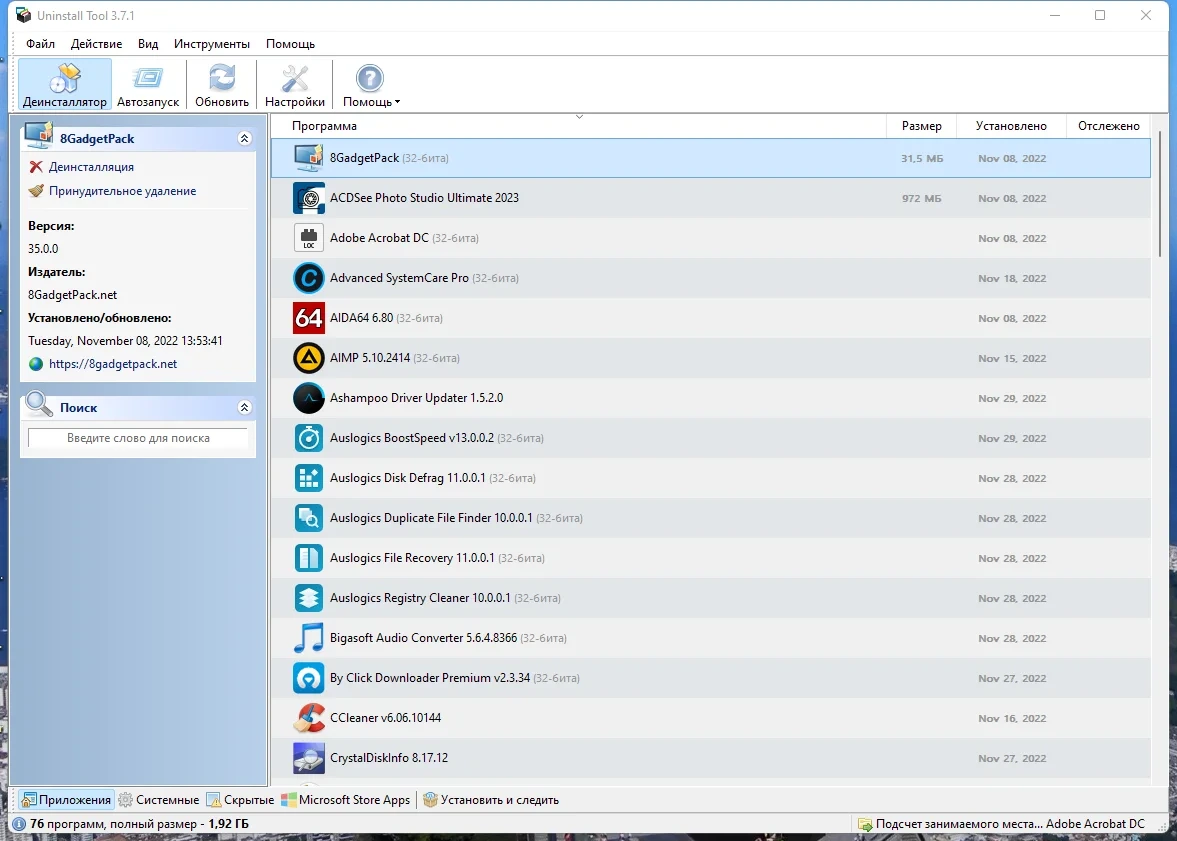The image size is (1177, 841).
Task: Switch to the Скрытые tab
Action: 240,800
